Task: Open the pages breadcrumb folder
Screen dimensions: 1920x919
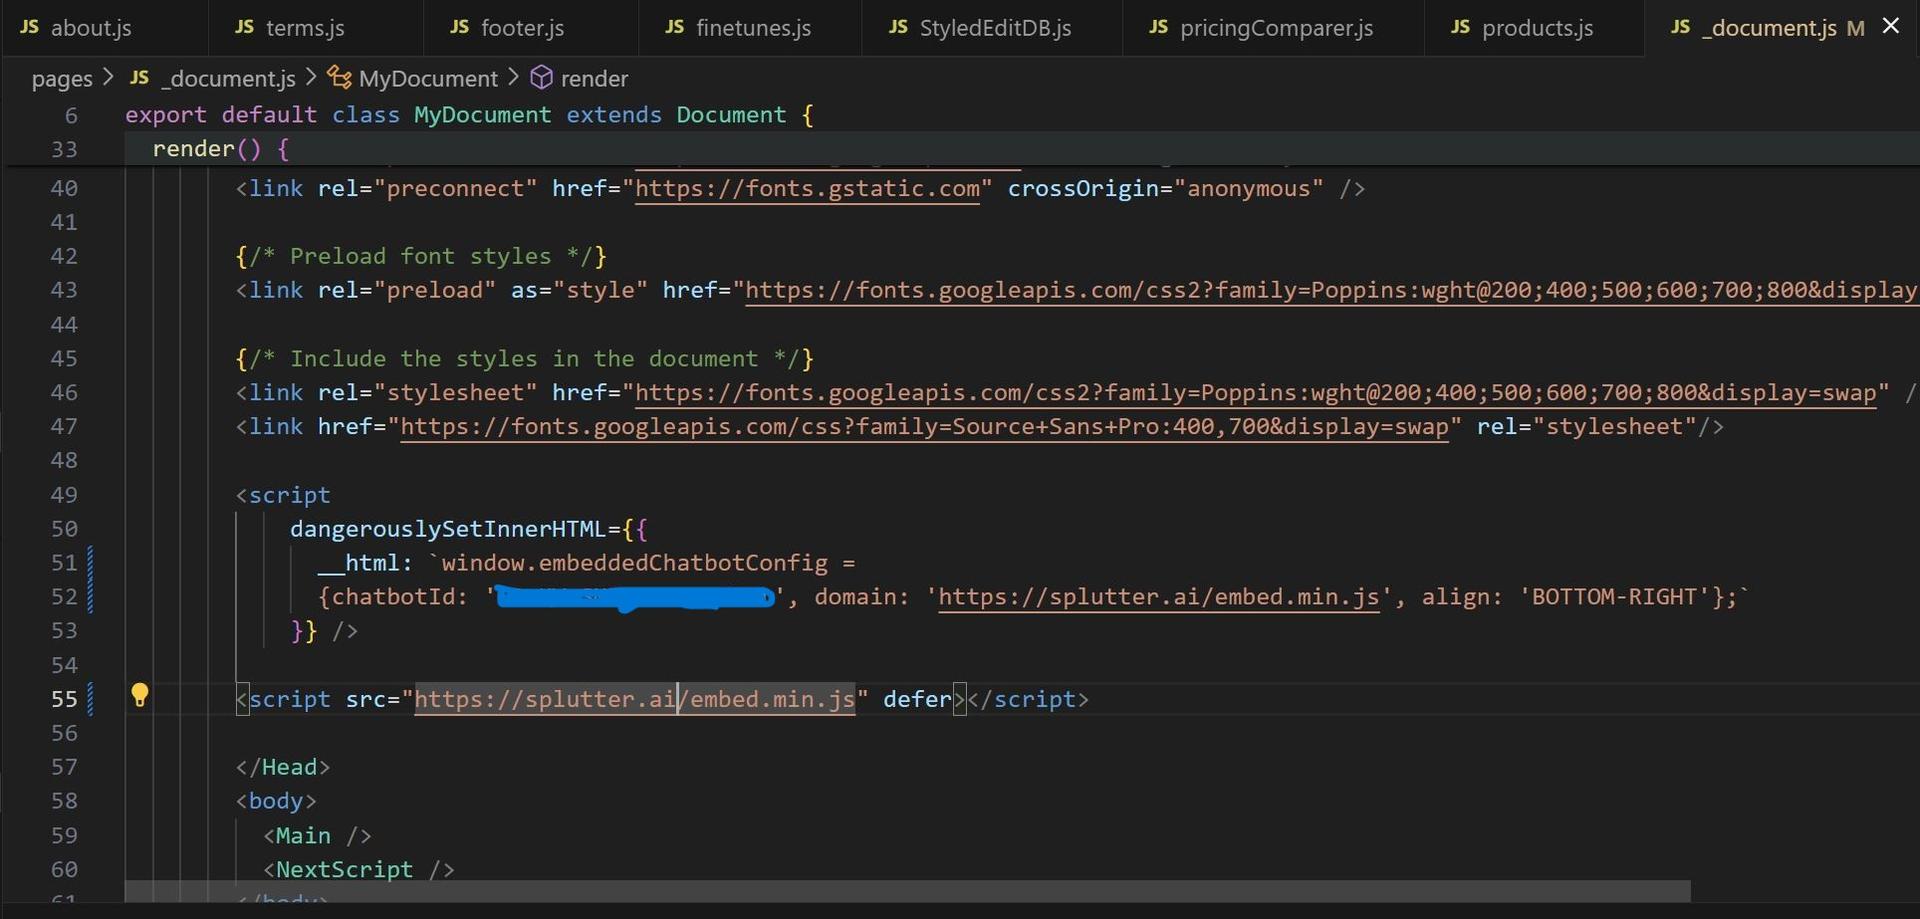Action: click(x=62, y=78)
